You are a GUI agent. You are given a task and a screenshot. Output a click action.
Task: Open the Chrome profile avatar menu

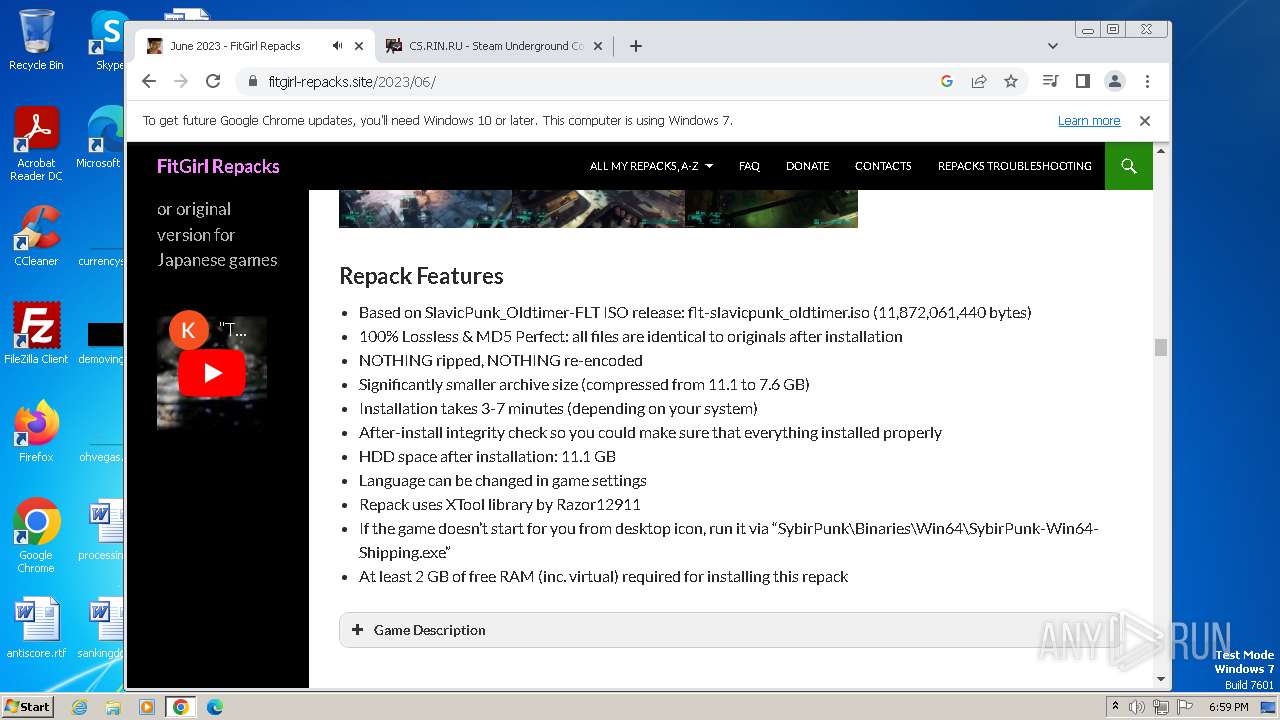click(x=1114, y=81)
